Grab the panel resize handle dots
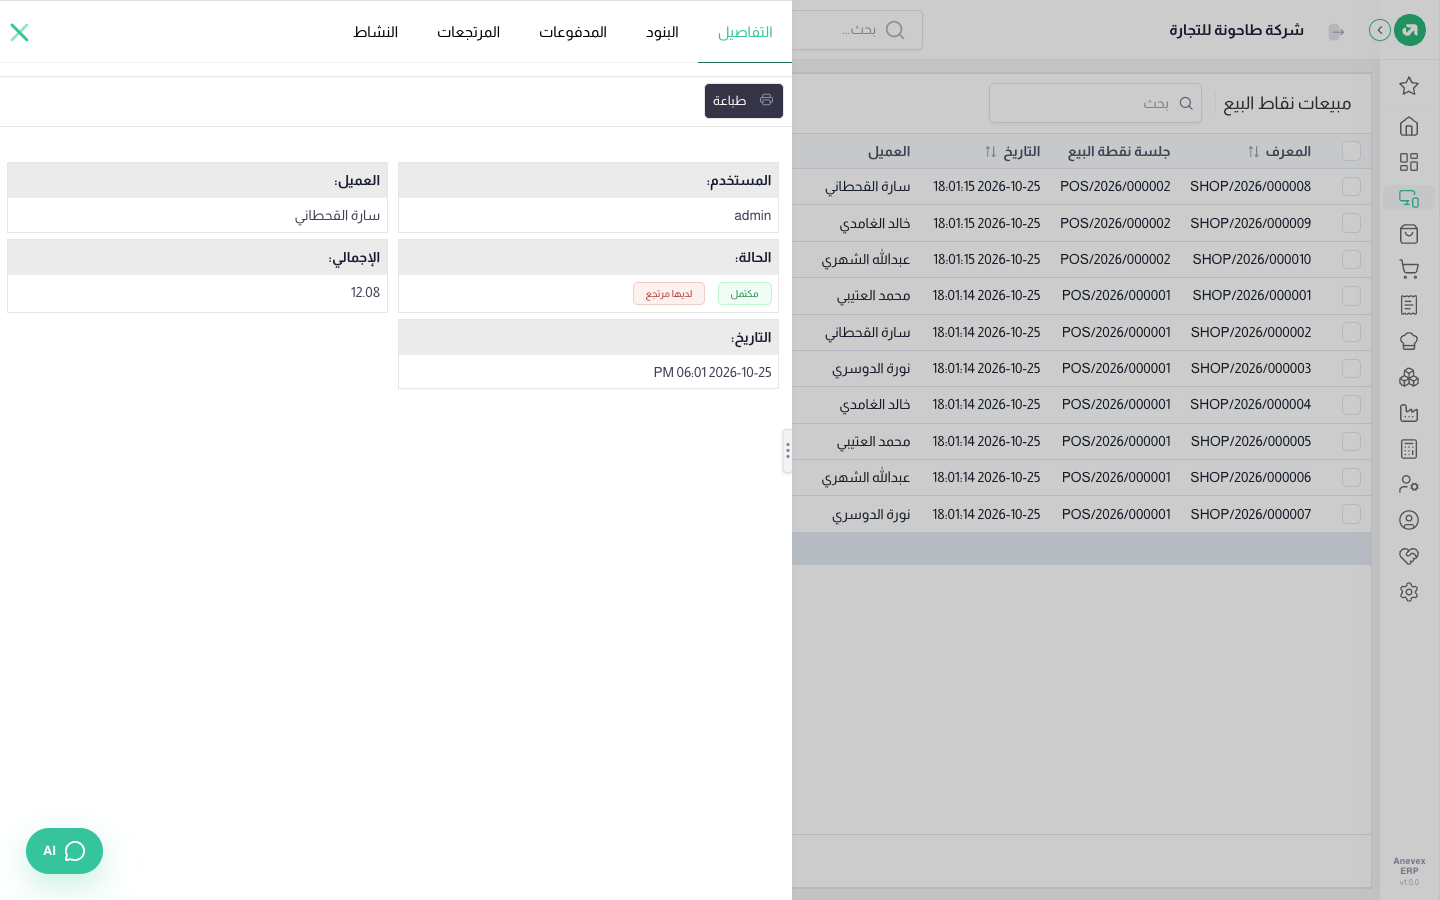This screenshot has height=900, width=1440. click(787, 451)
